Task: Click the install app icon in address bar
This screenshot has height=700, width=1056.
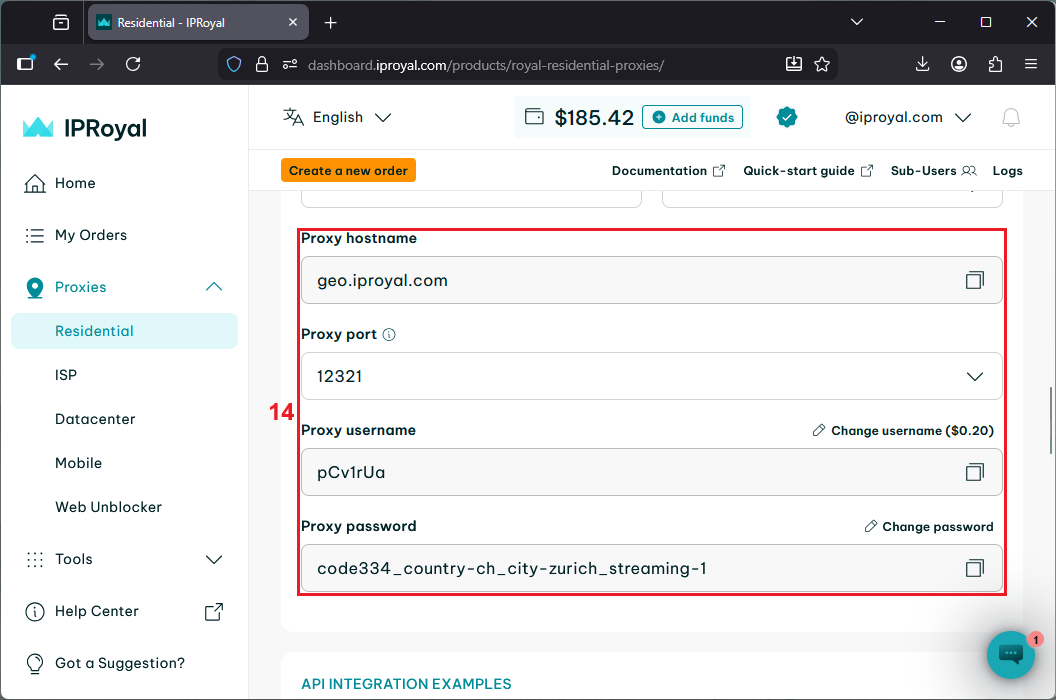Action: click(x=794, y=64)
